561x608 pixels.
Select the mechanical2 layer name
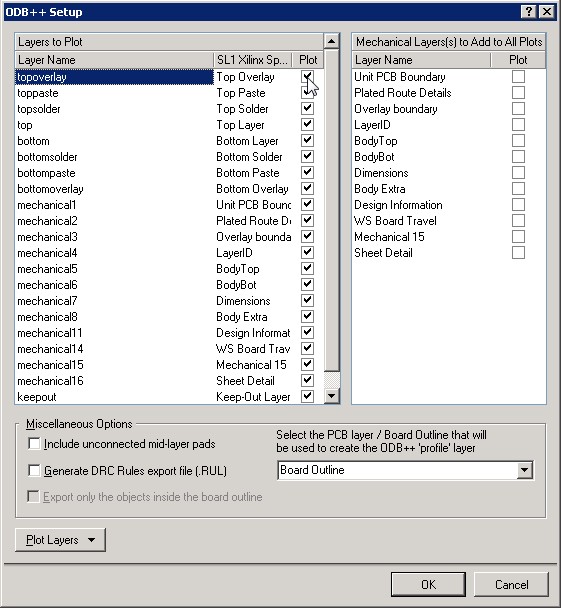coord(47,221)
